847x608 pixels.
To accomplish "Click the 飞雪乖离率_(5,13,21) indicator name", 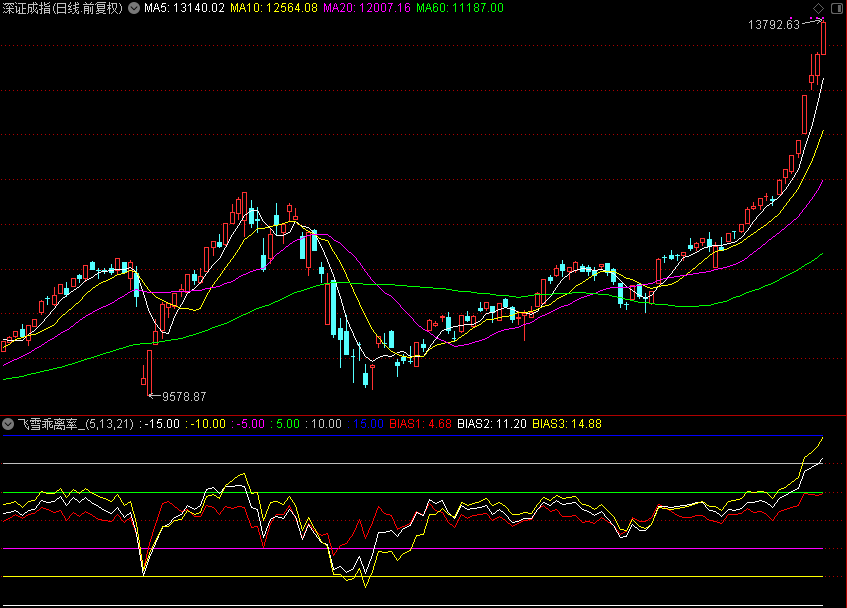I will point(76,424).
